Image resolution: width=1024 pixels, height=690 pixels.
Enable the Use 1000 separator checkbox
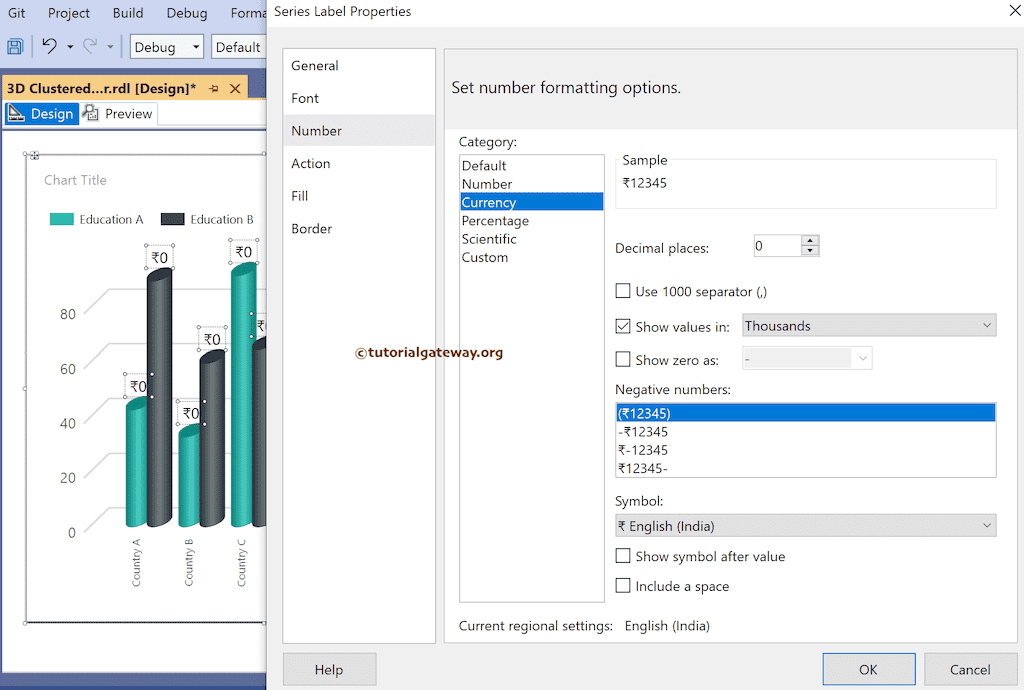(623, 290)
